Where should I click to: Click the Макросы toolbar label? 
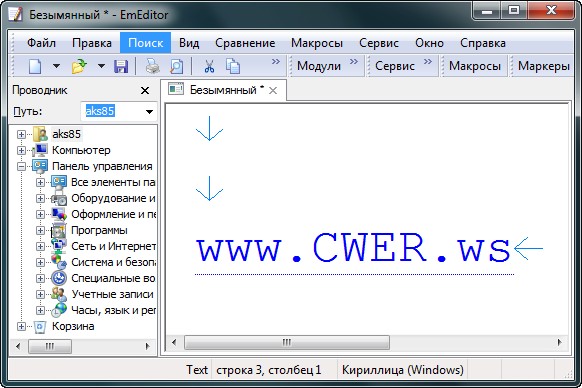[x=475, y=66]
